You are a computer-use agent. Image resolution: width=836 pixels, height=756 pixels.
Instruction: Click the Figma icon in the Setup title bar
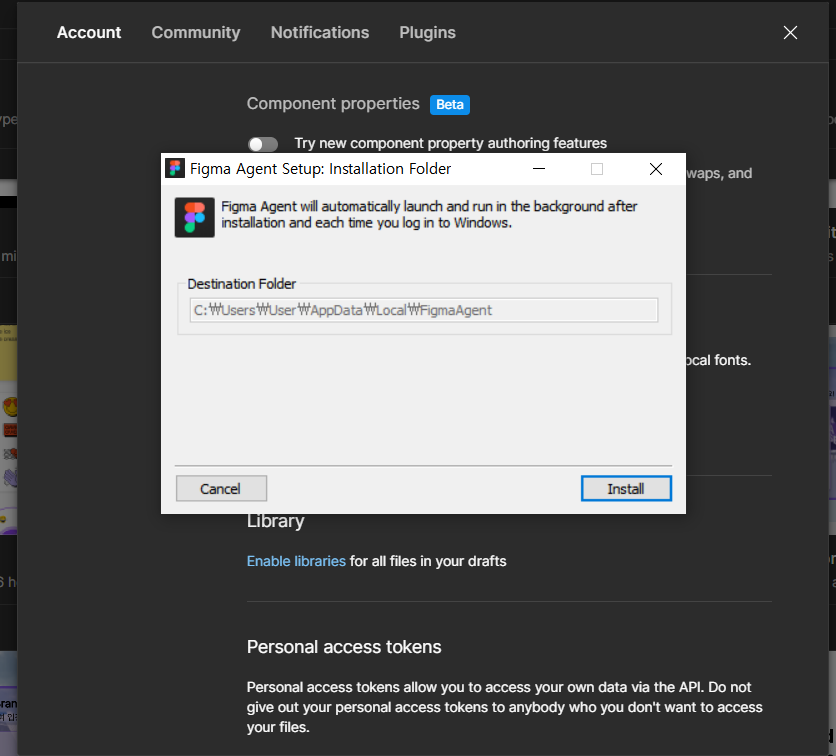click(175, 168)
